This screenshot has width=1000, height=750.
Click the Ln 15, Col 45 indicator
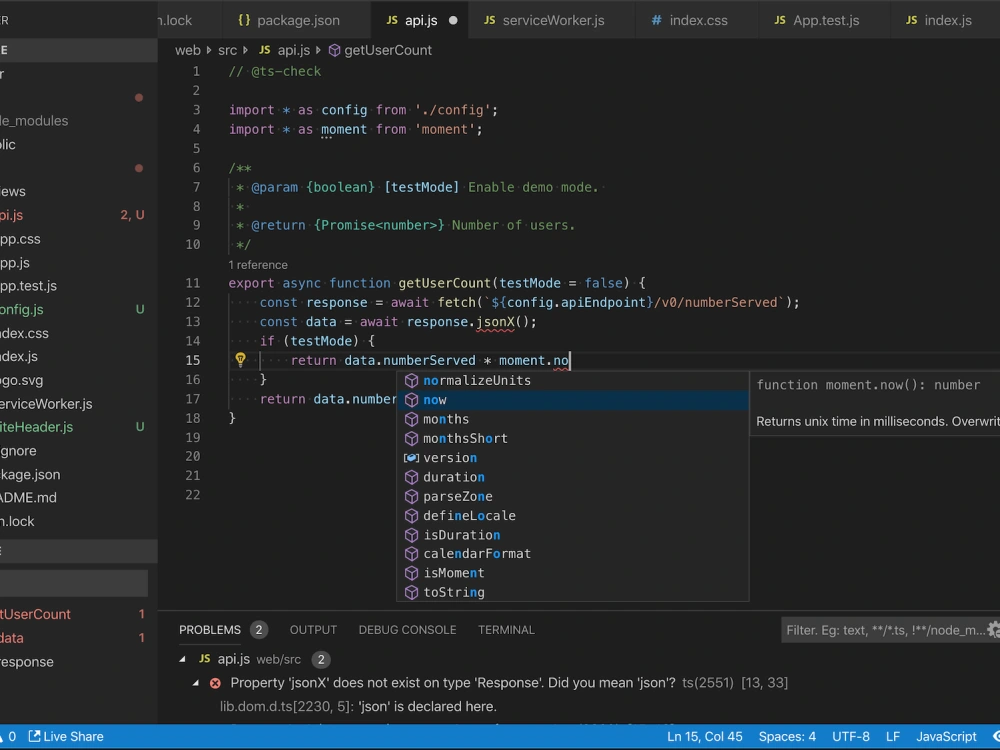click(x=705, y=737)
